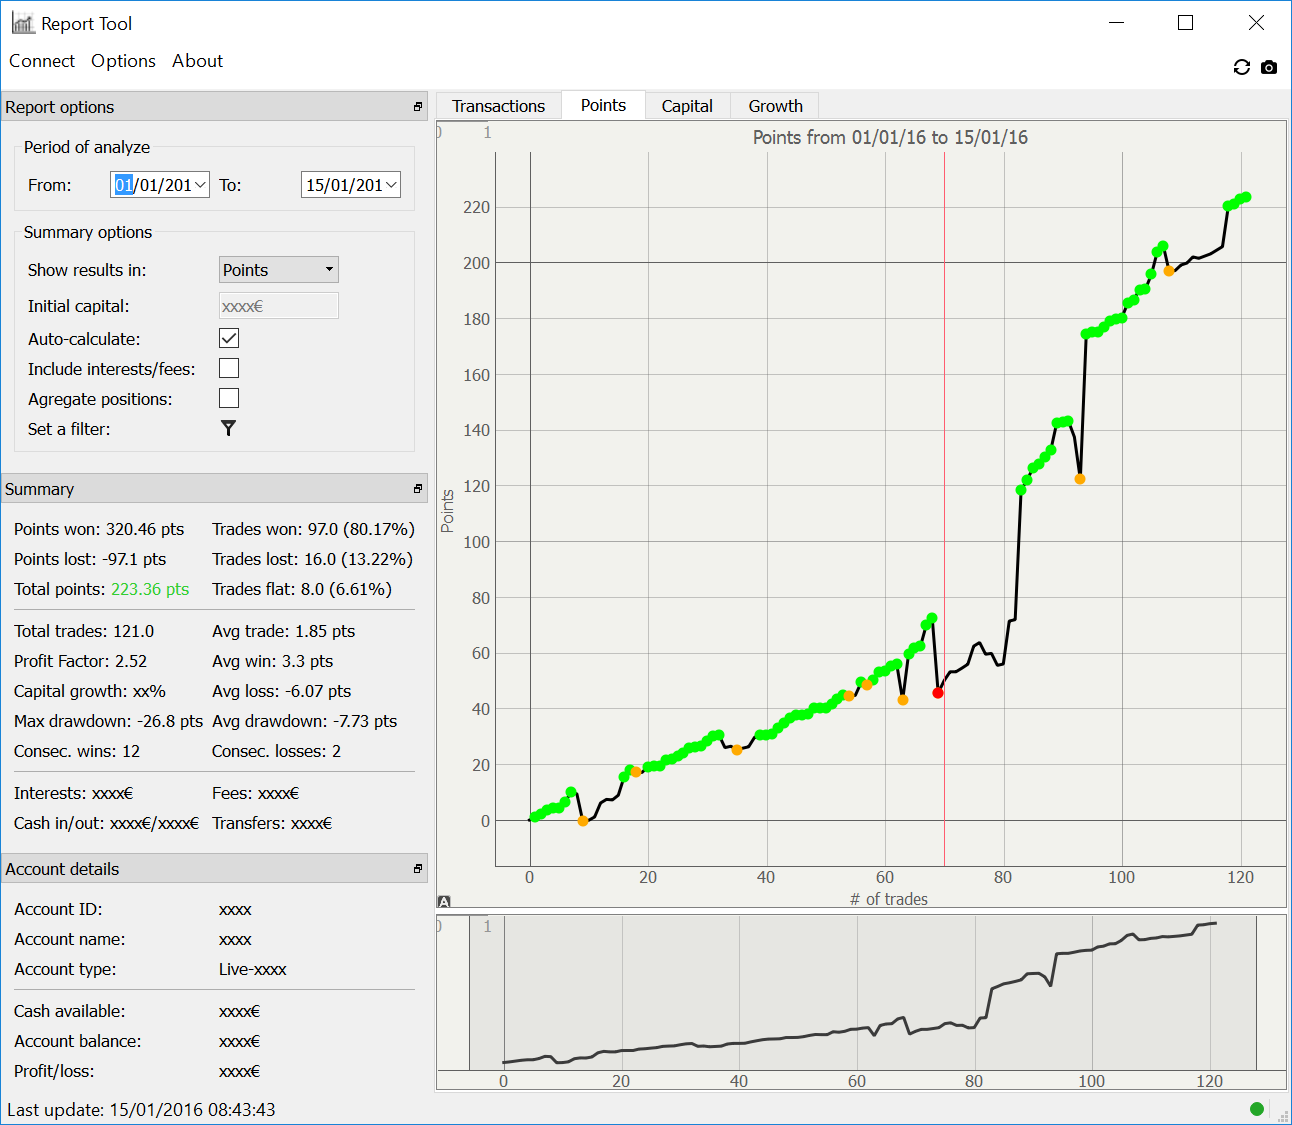Switch to the Capital tab
The width and height of the screenshot is (1292, 1125).
click(687, 106)
